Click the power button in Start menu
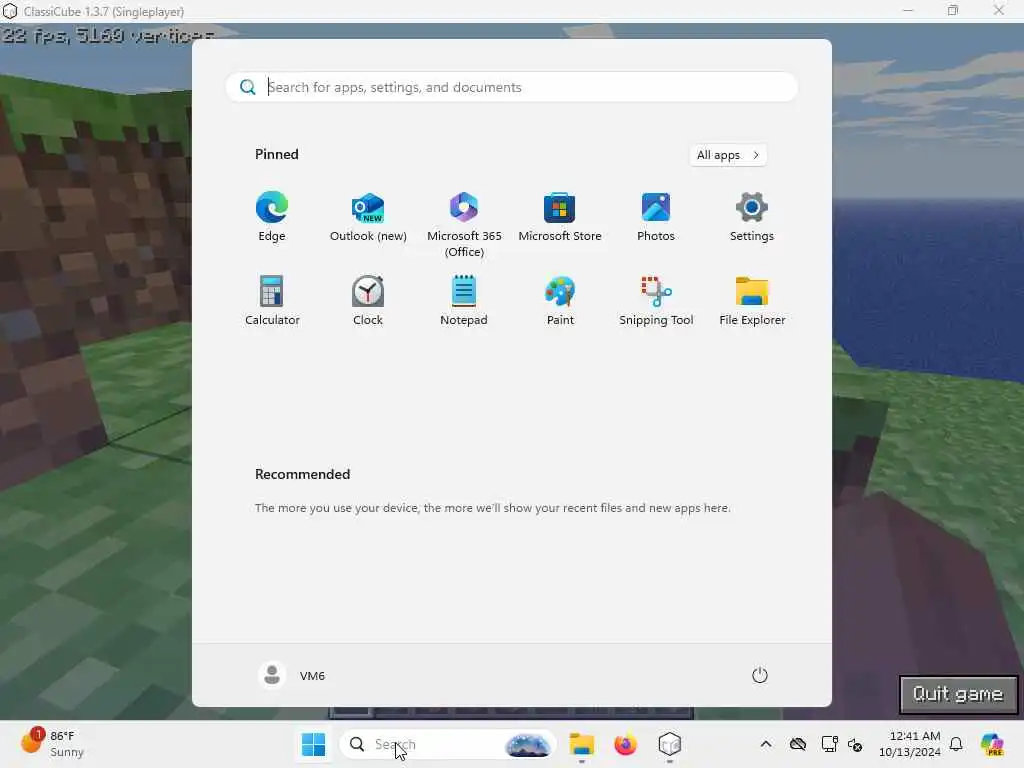 (760, 675)
